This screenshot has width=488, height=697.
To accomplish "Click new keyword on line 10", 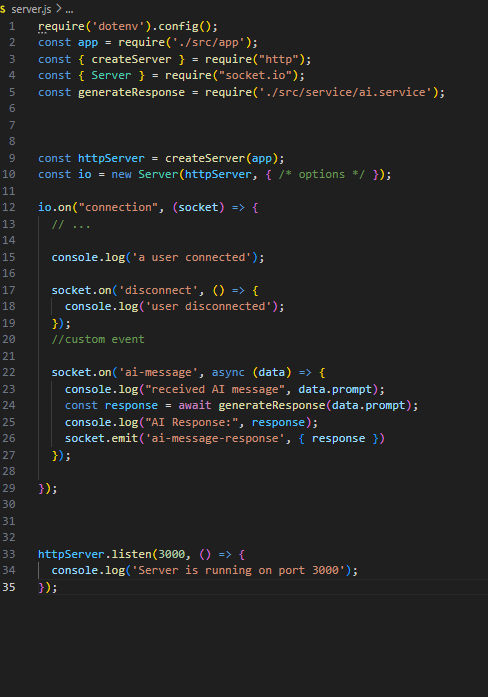I will (x=121, y=174).
